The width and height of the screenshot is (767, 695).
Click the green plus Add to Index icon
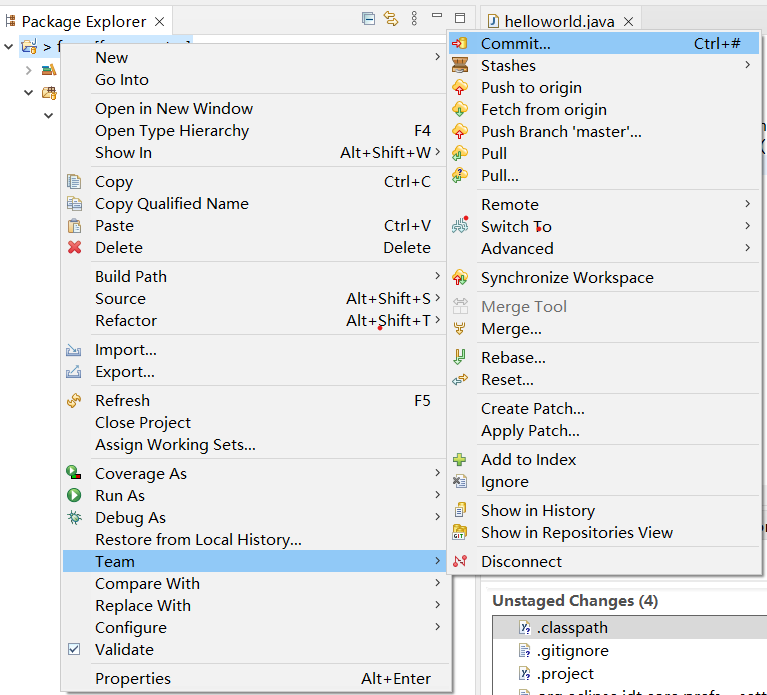[459, 459]
